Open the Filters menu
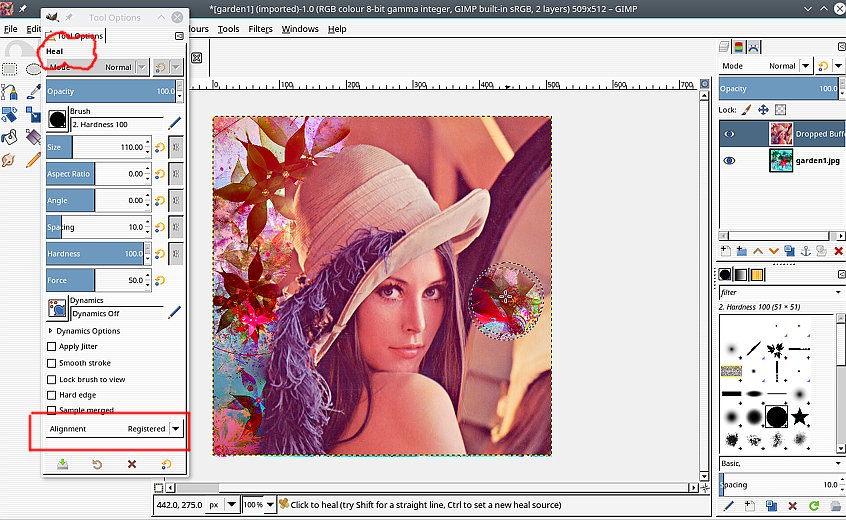Viewport: 846px width, 520px height. click(x=260, y=29)
